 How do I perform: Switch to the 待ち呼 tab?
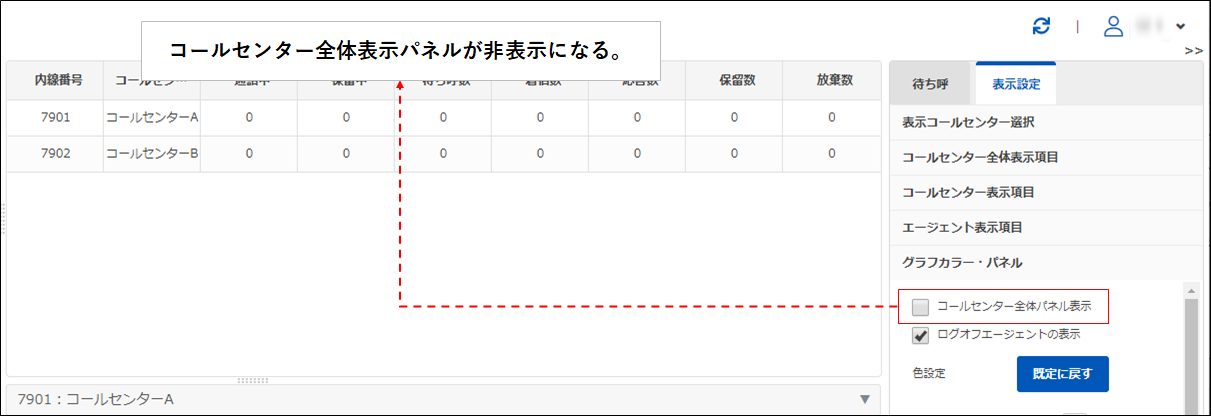931,83
